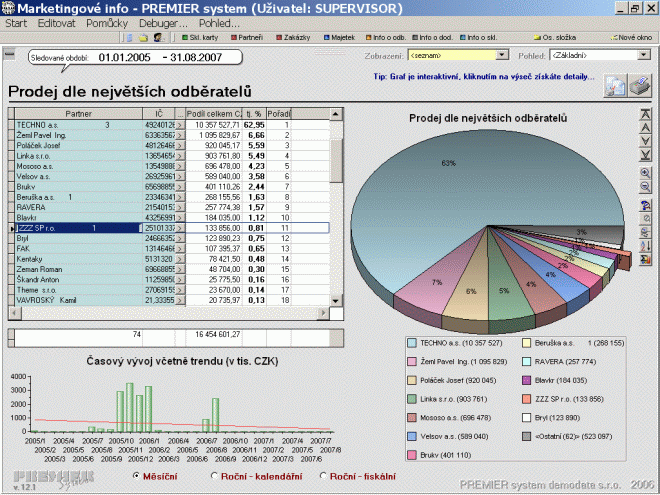Click the Blavkr purple legend swatch
The height and width of the screenshot is (495, 660).
(526, 381)
